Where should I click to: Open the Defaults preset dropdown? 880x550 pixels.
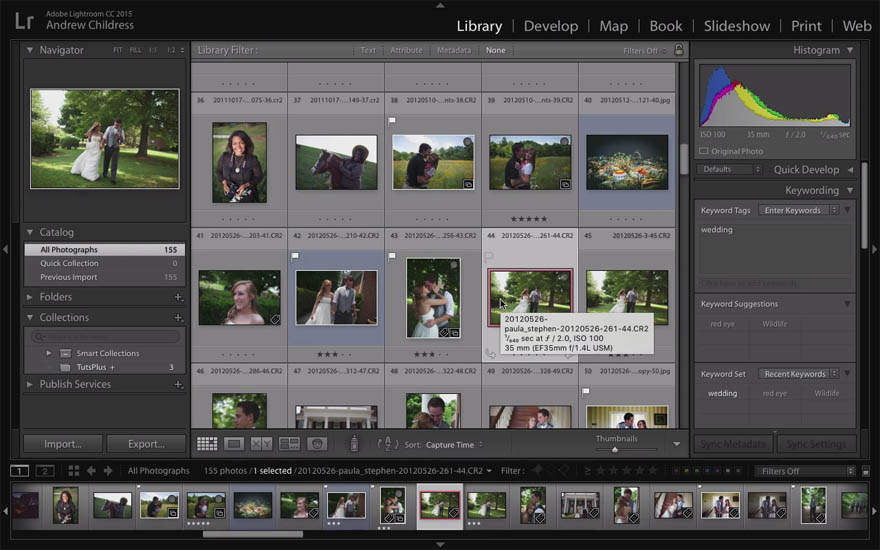pyautogui.click(x=729, y=169)
